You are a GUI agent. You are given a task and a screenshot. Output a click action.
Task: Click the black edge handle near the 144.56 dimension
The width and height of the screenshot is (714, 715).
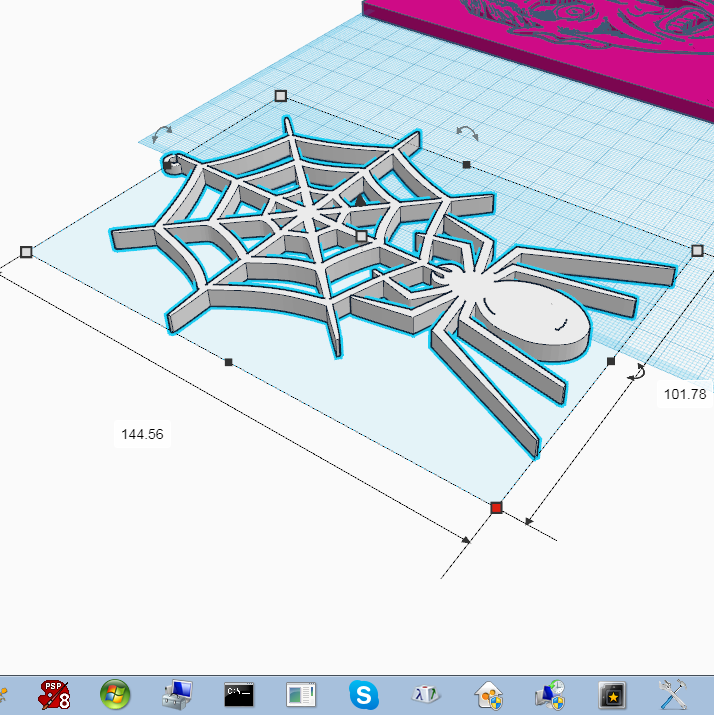(228, 362)
